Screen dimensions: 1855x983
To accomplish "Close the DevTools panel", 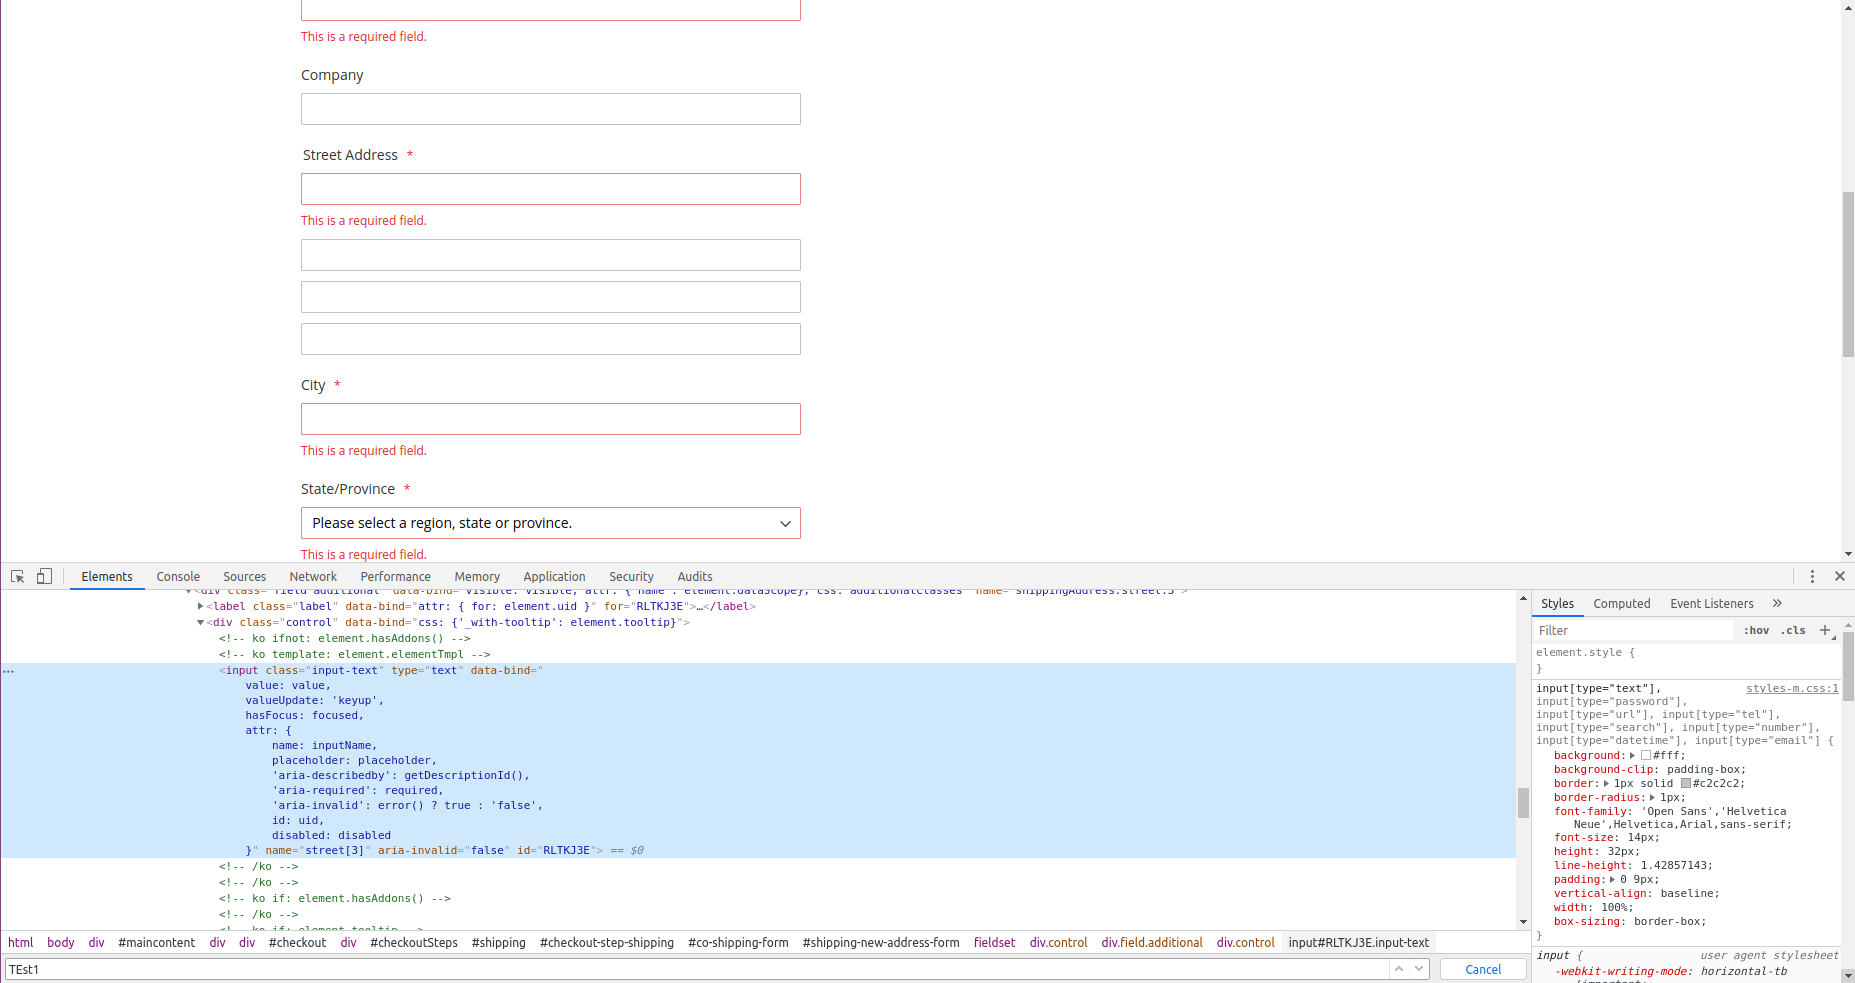I will (1840, 576).
